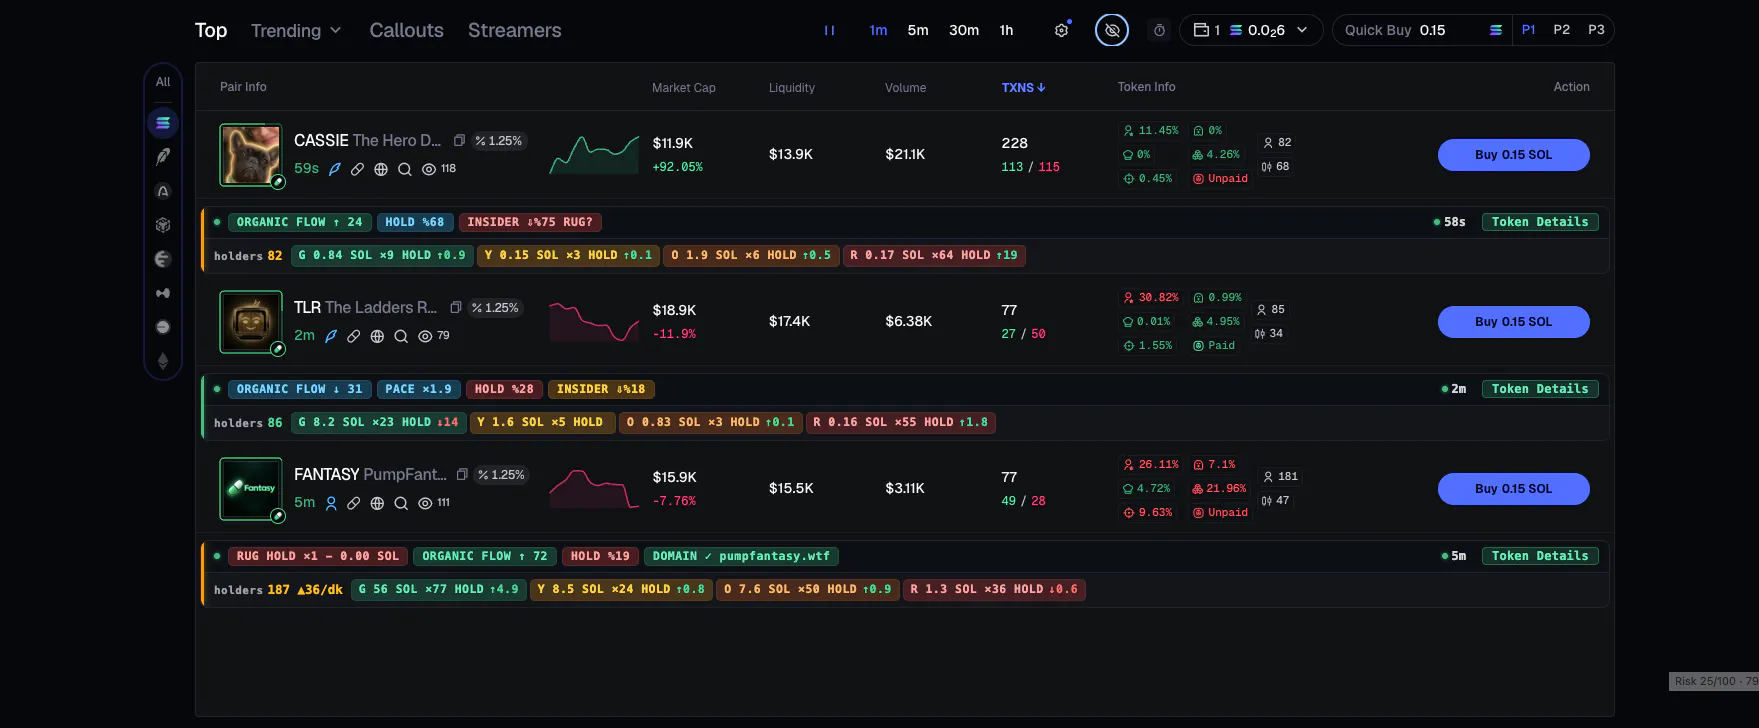This screenshot has width=1759, height=728.
Task: Sort by the Liquidity column header
Action: point(792,88)
